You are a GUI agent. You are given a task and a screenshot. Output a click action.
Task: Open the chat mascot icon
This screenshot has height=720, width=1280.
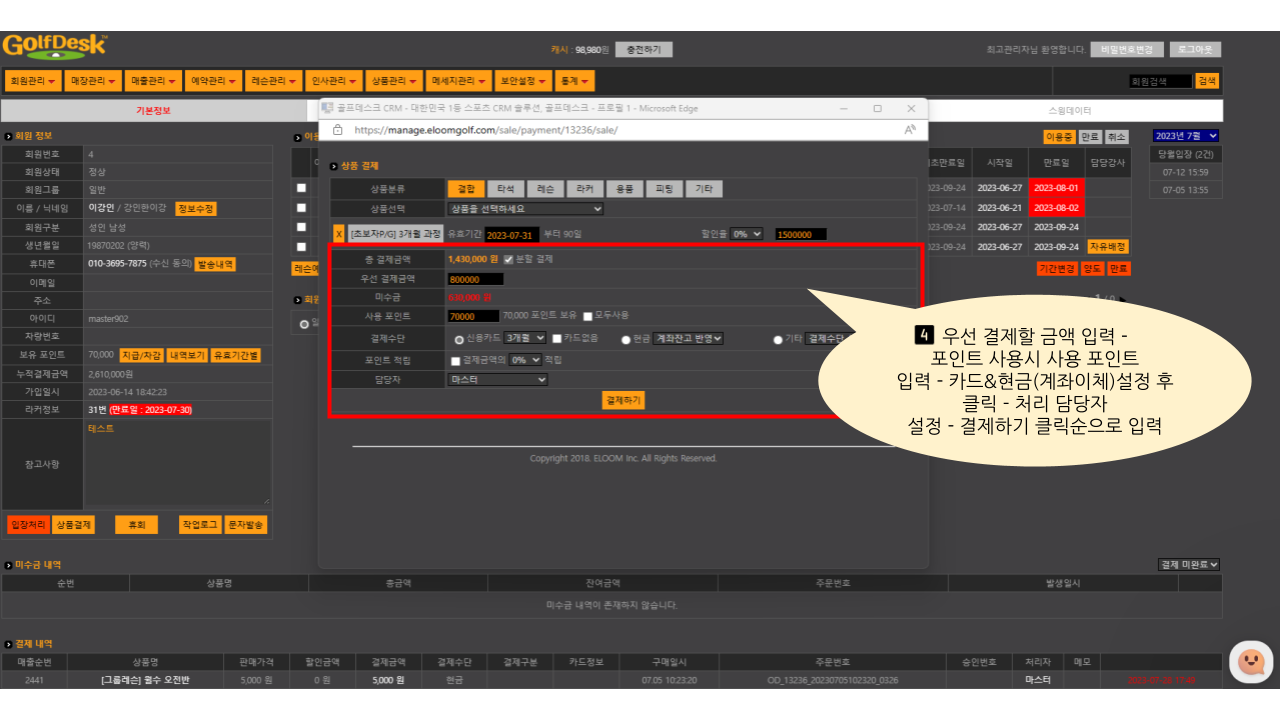(1250, 662)
